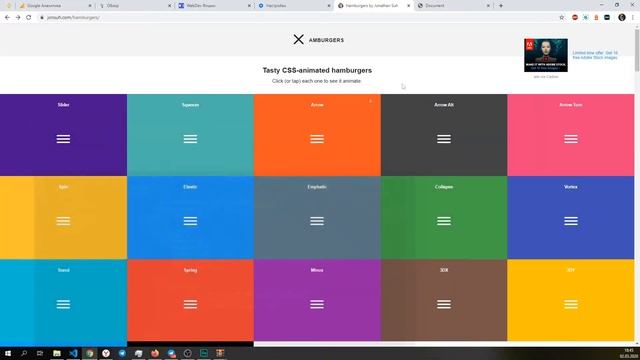This screenshot has width=640, height=360.
Task: Click the 'Vortex' tile label
Action: pos(571,187)
